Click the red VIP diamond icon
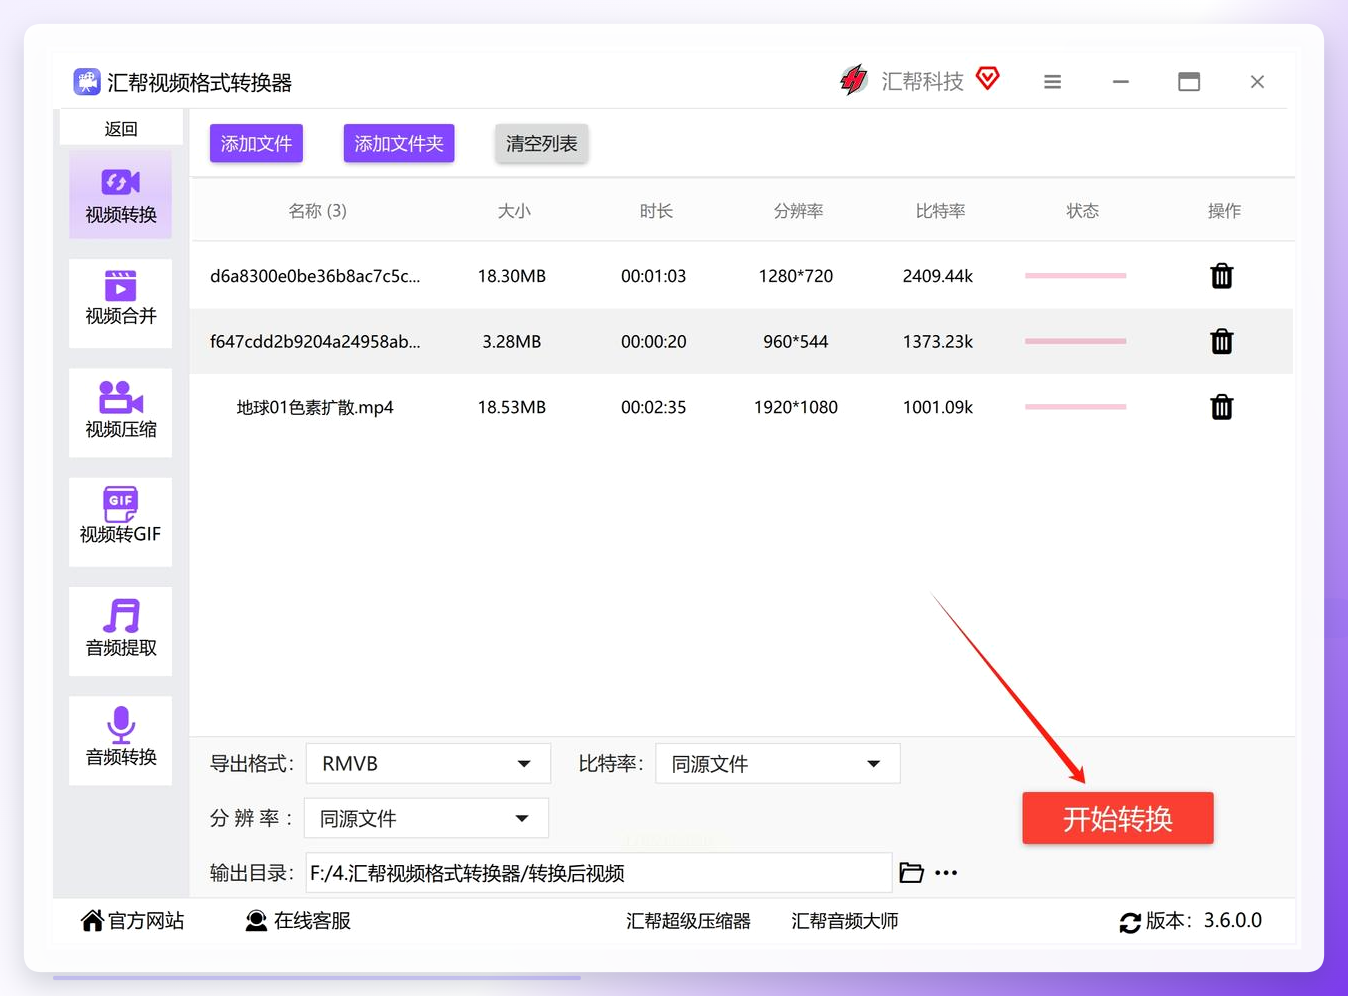 [988, 78]
